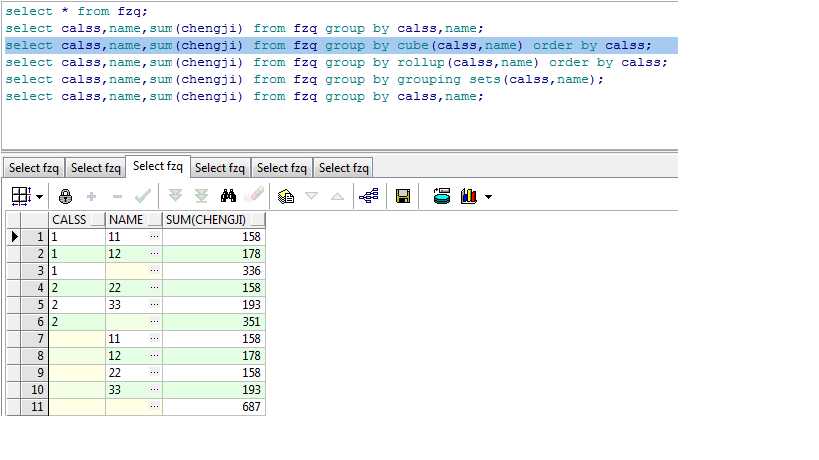The height and width of the screenshot is (460, 819).
Task: Click ellipsis button in row 5 NAME cell
Action: point(154,304)
